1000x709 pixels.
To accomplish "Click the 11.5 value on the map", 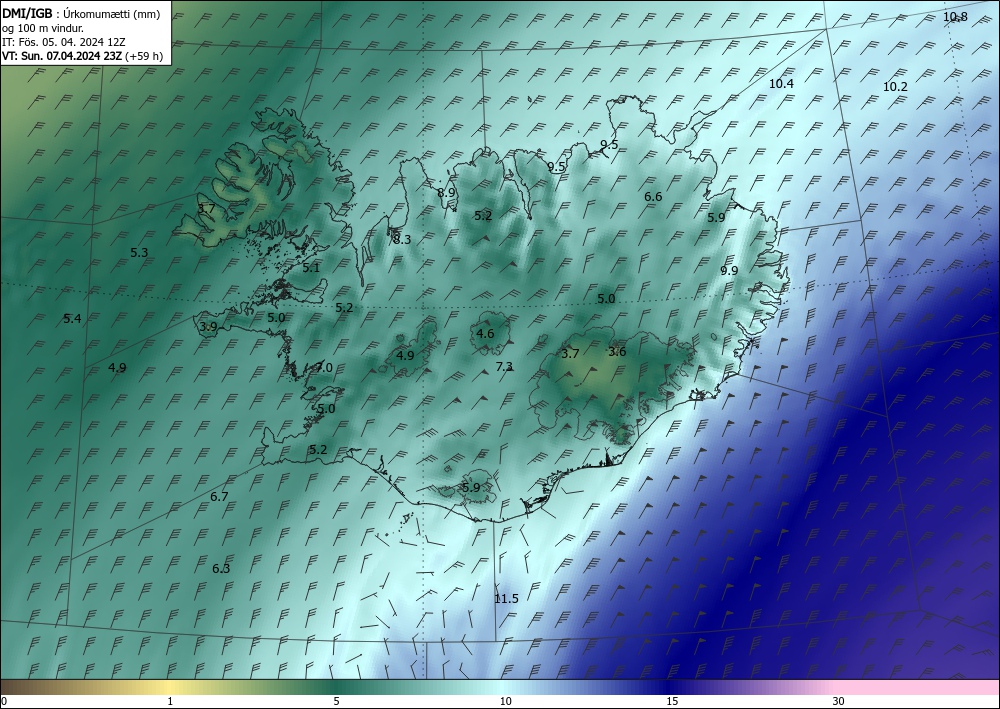I will tap(506, 599).
